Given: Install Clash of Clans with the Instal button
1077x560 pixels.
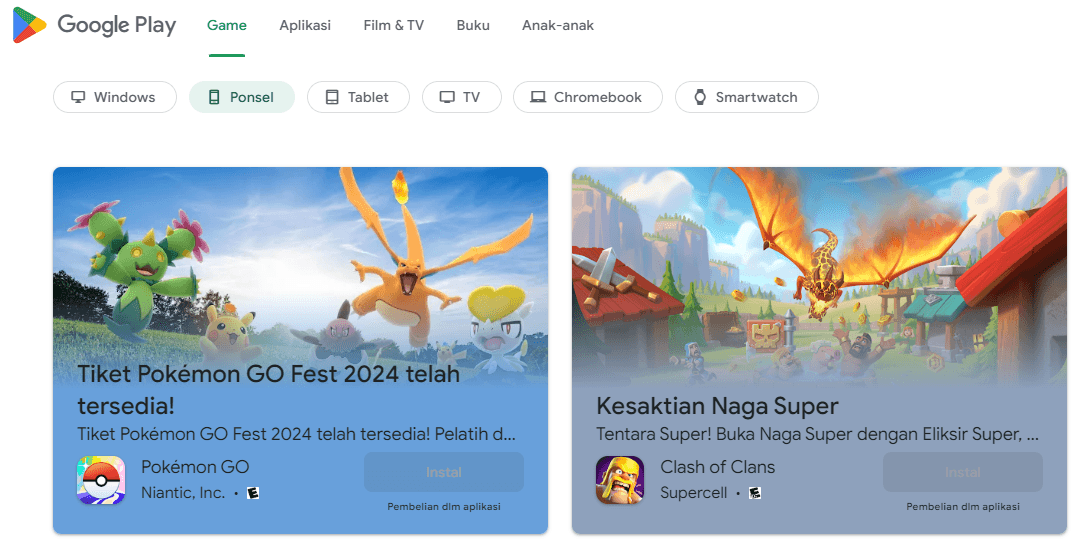Looking at the screenshot, I should 963,472.
